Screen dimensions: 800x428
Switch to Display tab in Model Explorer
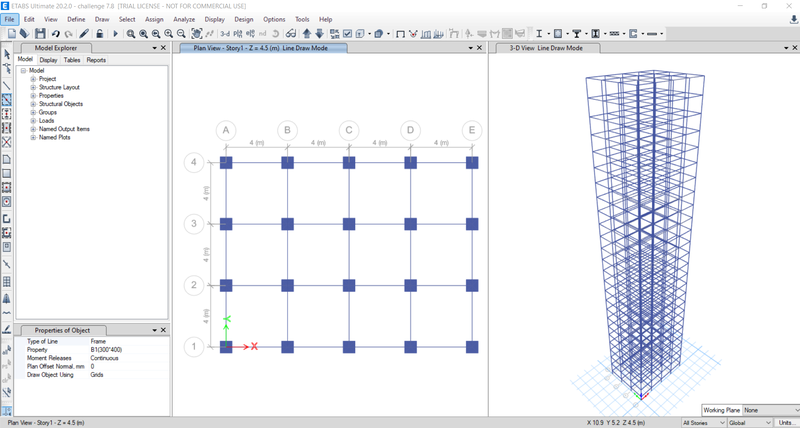48,60
